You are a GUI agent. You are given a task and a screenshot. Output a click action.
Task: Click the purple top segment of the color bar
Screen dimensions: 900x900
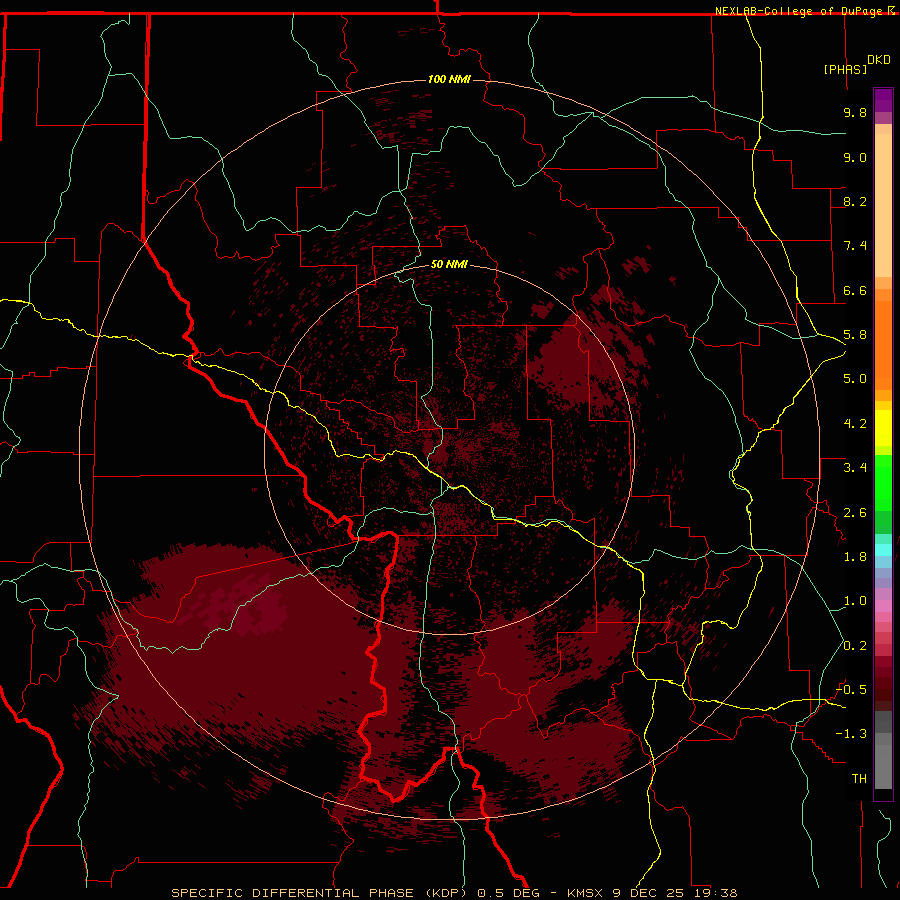tap(883, 100)
